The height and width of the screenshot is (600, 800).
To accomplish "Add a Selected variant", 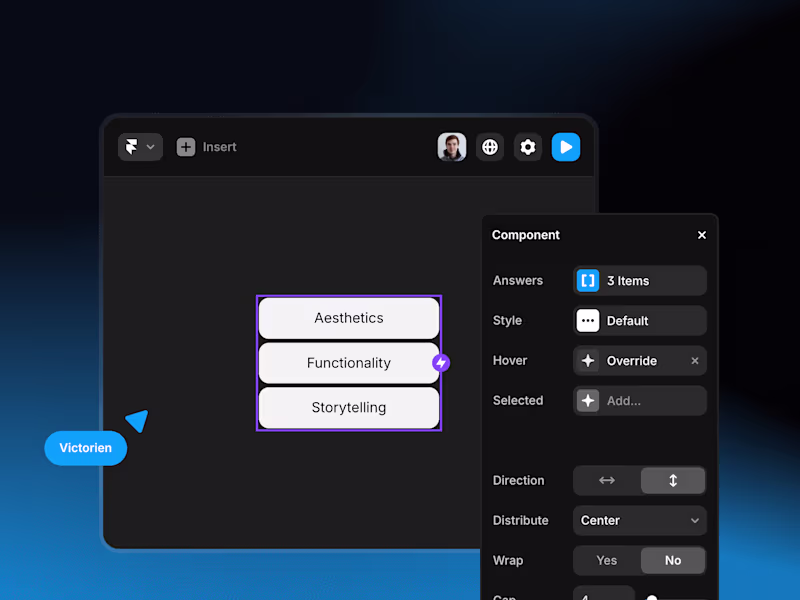I will (x=640, y=401).
